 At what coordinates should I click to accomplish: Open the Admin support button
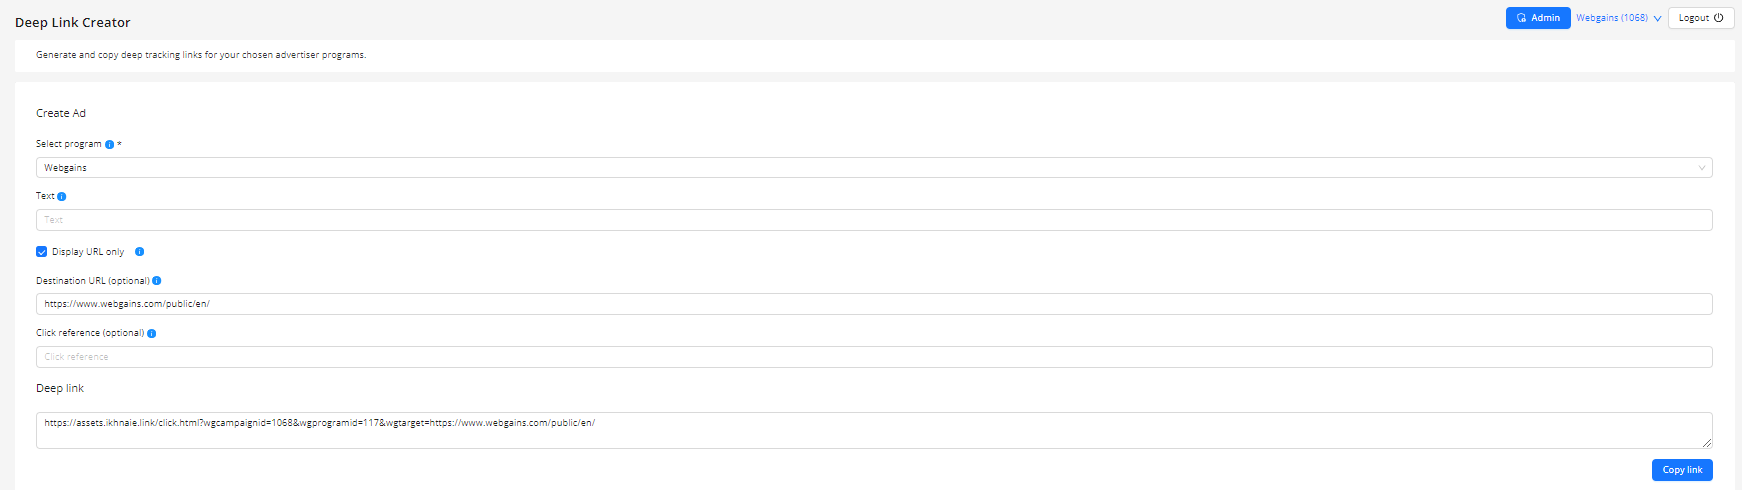(x=1537, y=18)
